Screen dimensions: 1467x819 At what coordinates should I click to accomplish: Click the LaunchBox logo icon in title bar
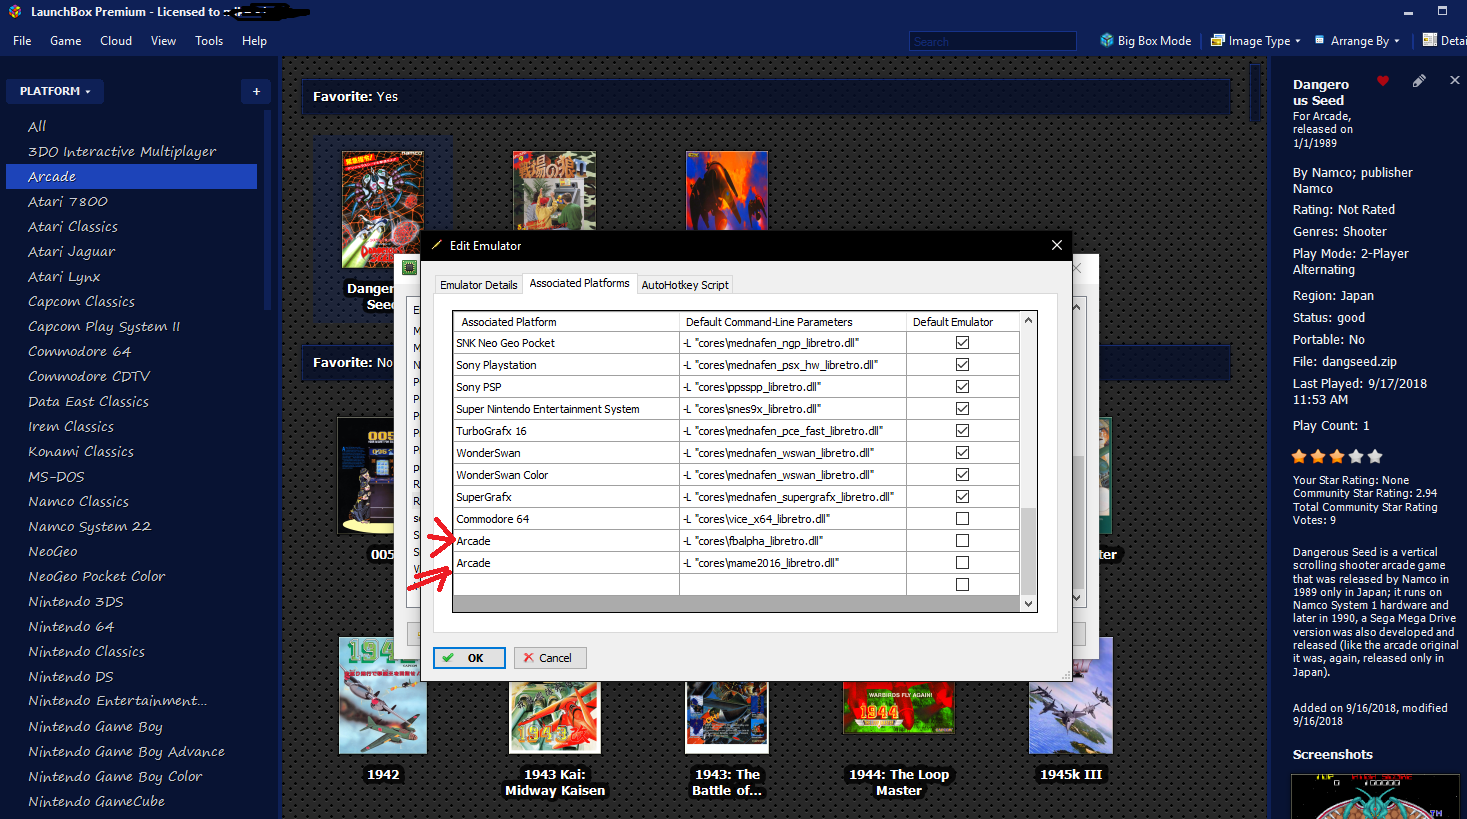tap(15, 12)
